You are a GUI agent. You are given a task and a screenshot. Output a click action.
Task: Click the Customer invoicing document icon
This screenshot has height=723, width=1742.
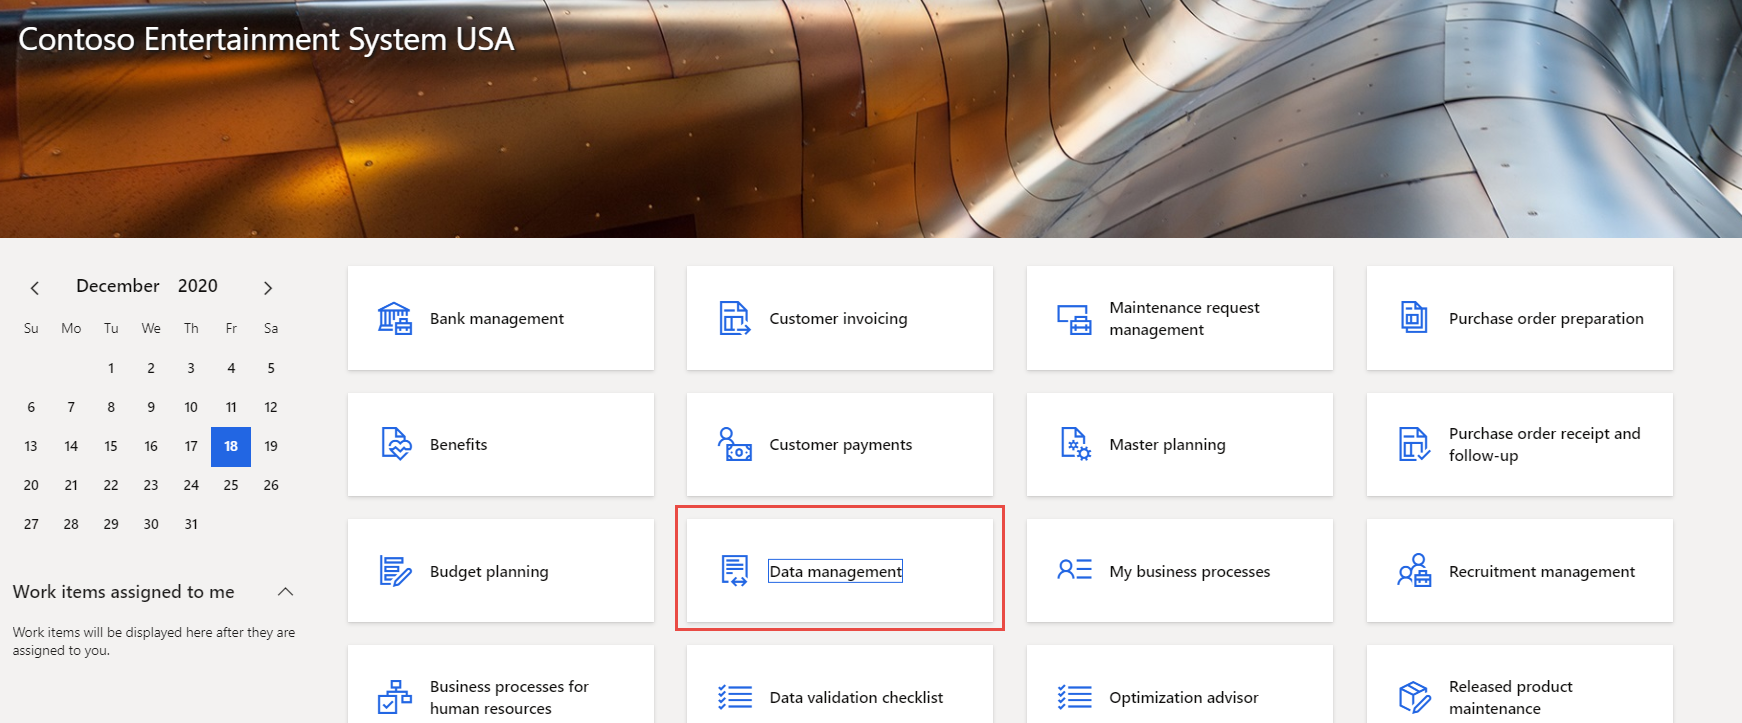[734, 318]
